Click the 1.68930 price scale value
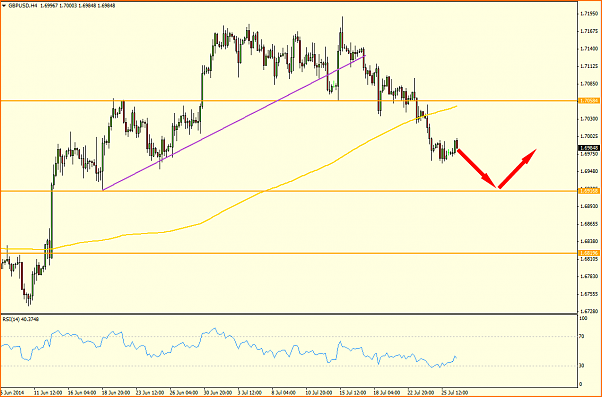This screenshot has height=397, width=602. click(590, 206)
